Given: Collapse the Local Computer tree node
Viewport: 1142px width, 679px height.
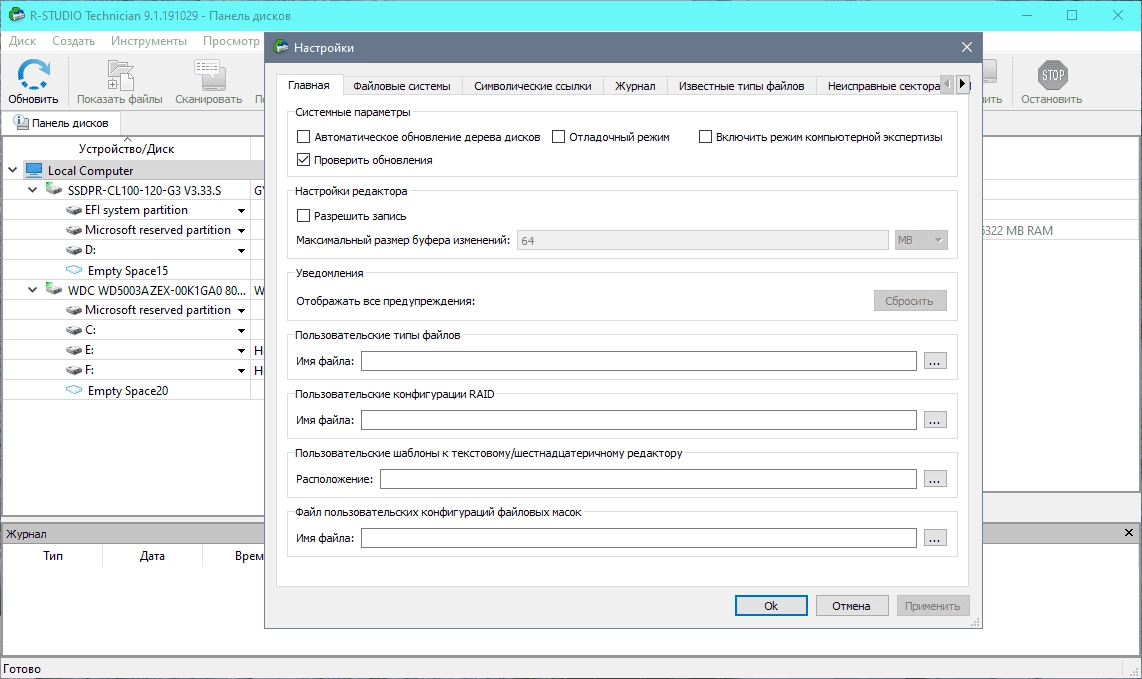Looking at the screenshot, I should click(x=12, y=170).
